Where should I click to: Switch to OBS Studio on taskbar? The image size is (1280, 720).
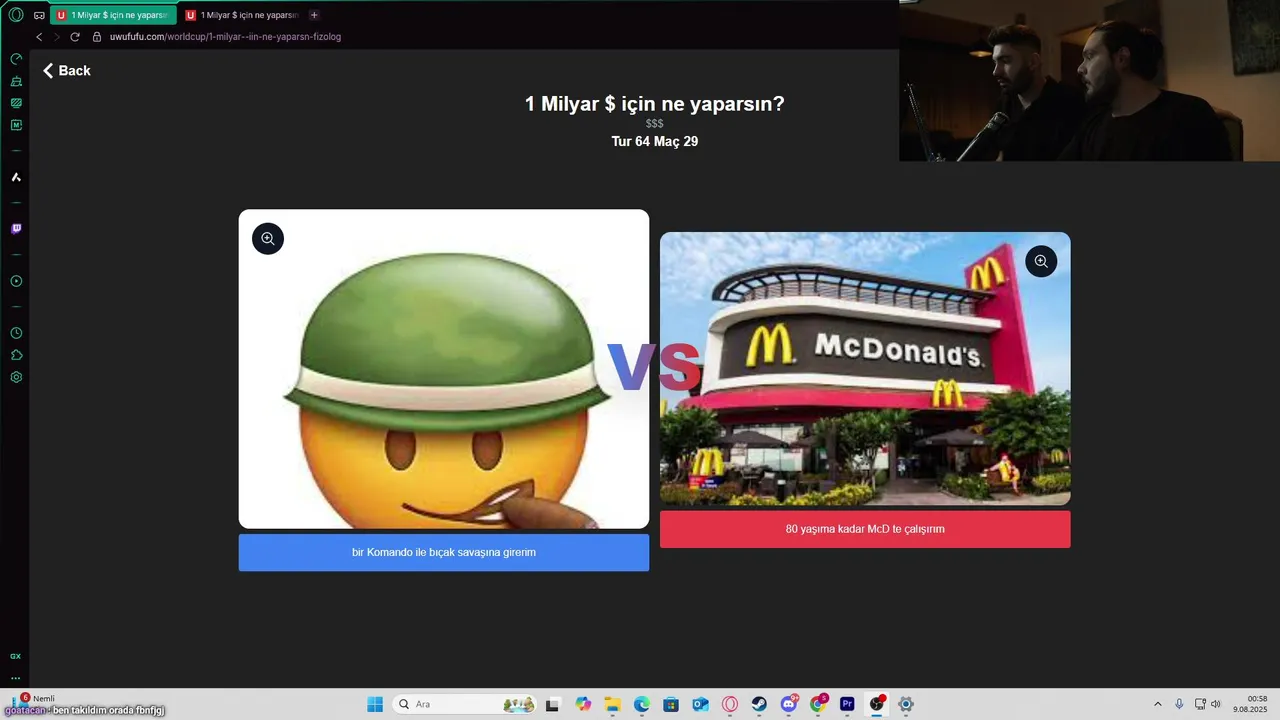[877, 704]
